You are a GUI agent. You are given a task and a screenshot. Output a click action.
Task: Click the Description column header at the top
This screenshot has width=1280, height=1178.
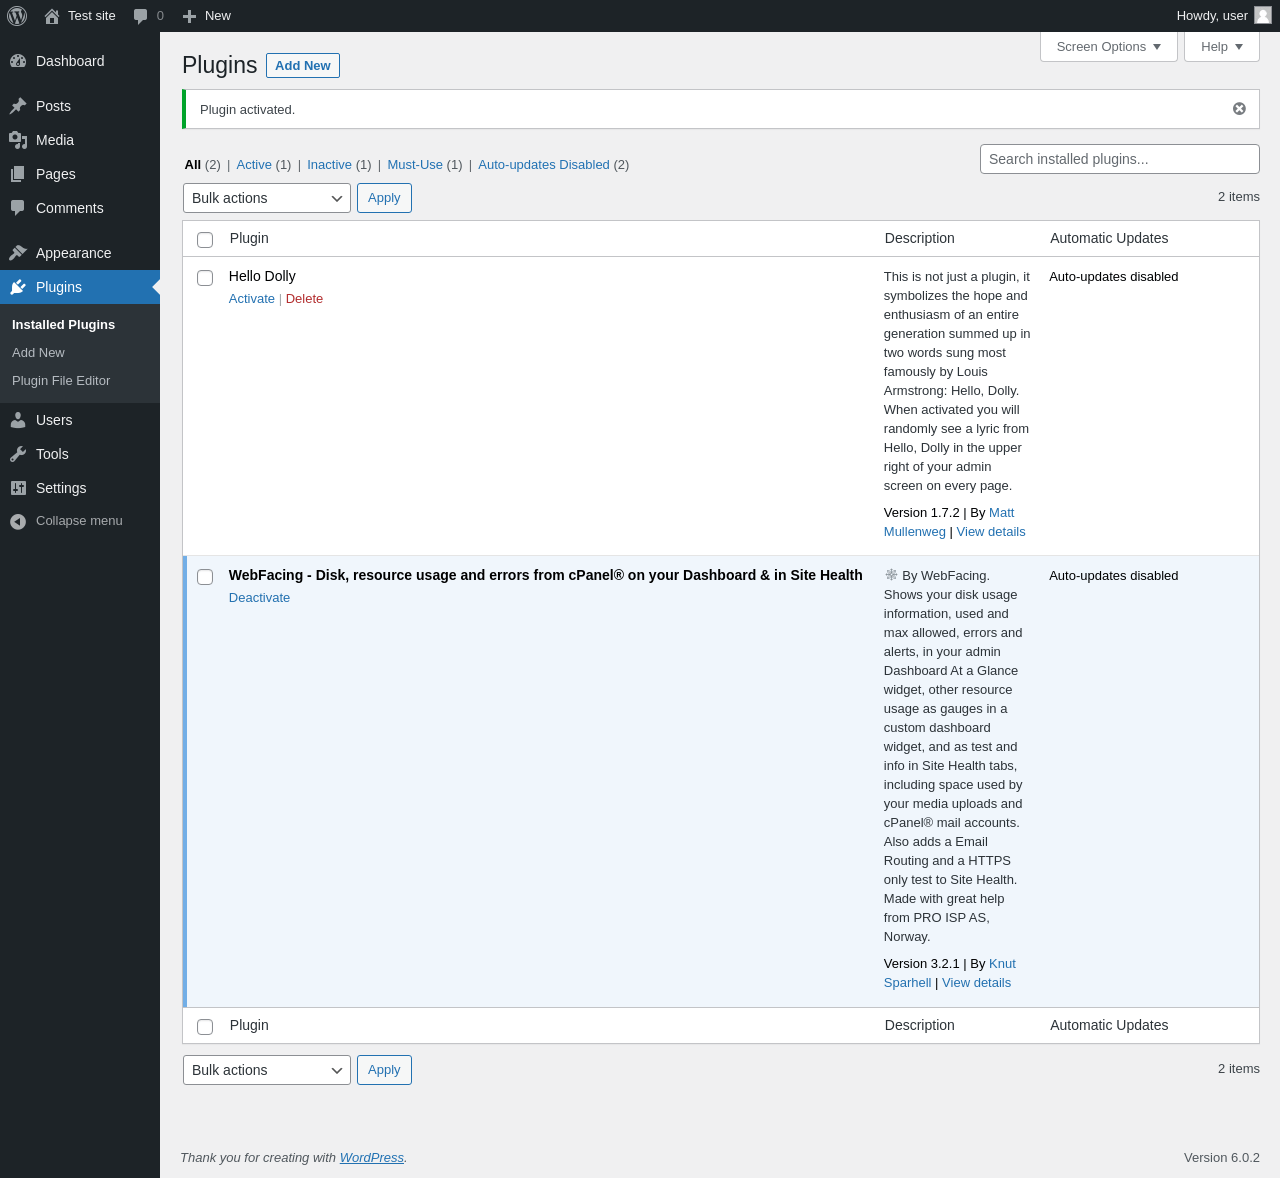[x=920, y=239]
